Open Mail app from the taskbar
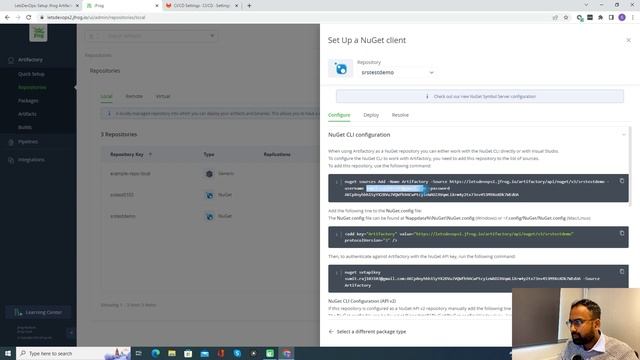The width and height of the screenshot is (640, 360). (204, 353)
